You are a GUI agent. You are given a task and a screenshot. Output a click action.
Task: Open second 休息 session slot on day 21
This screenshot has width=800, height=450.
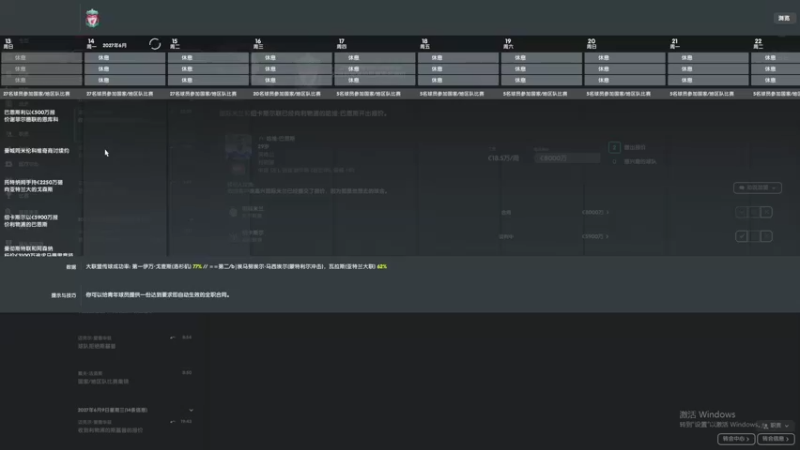[x=708, y=69]
